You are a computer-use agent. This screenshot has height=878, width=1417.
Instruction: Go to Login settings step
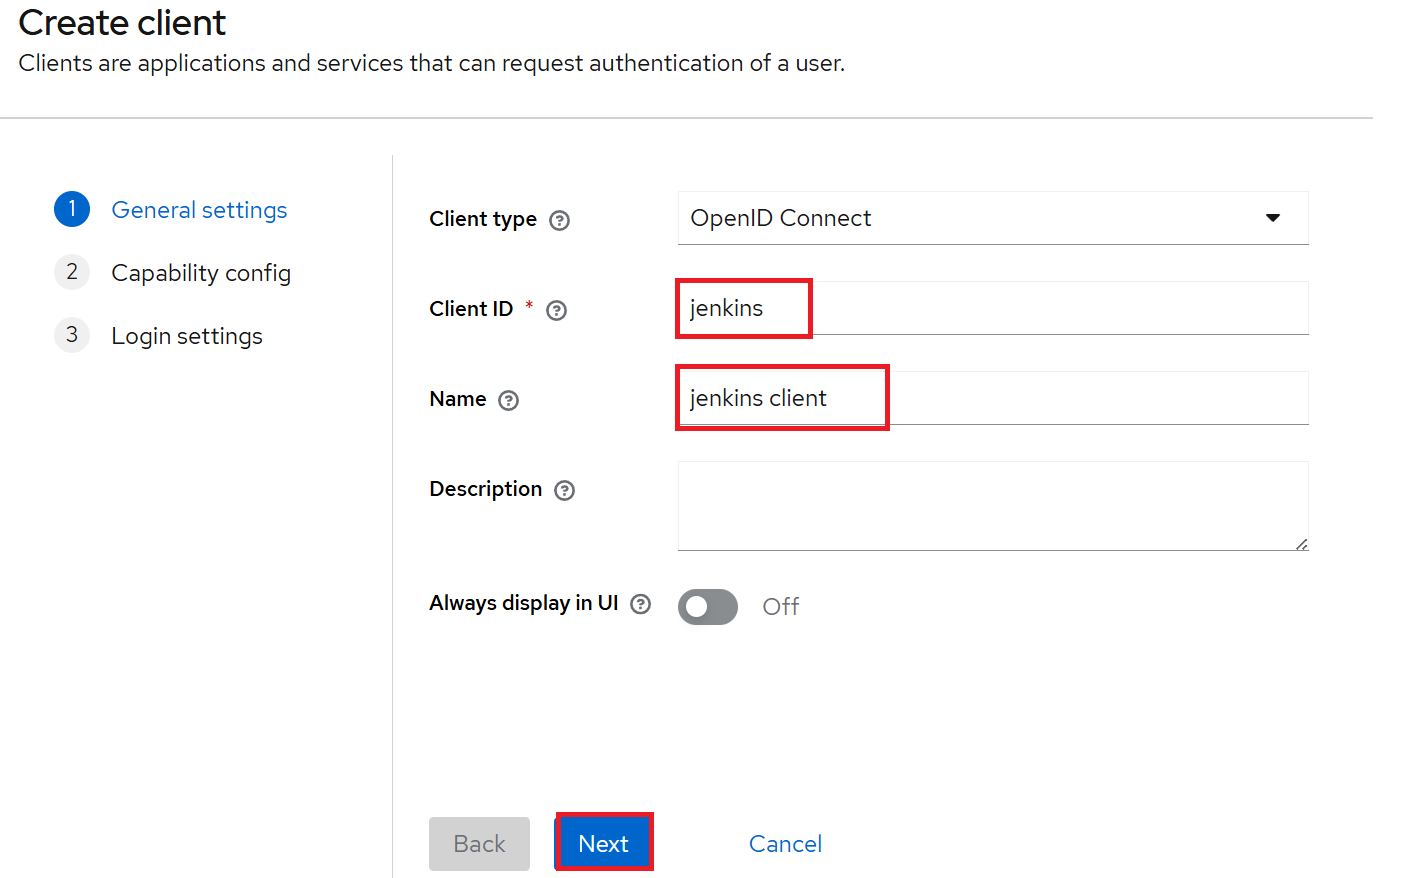pyautogui.click(x=187, y=336)
